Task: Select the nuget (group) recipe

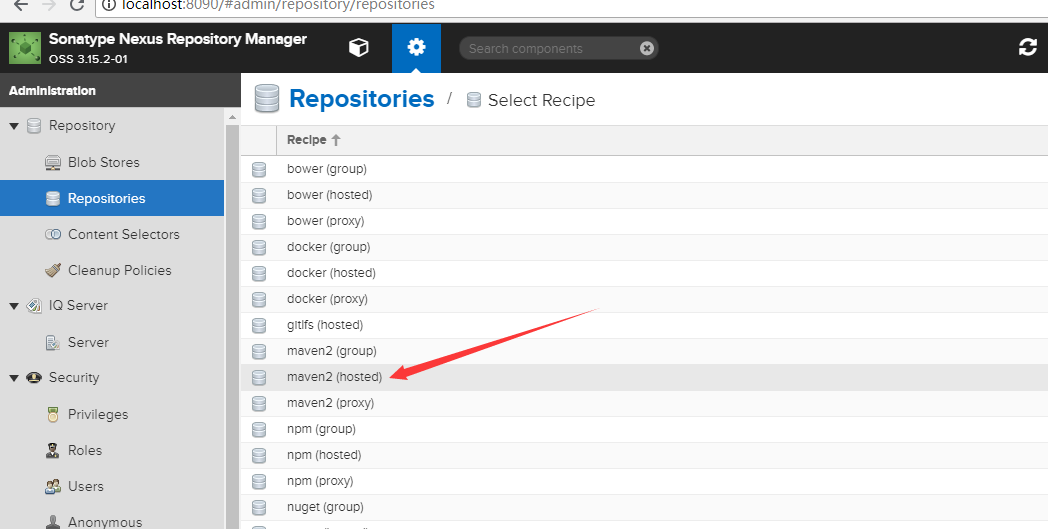Action: point(644,508)
